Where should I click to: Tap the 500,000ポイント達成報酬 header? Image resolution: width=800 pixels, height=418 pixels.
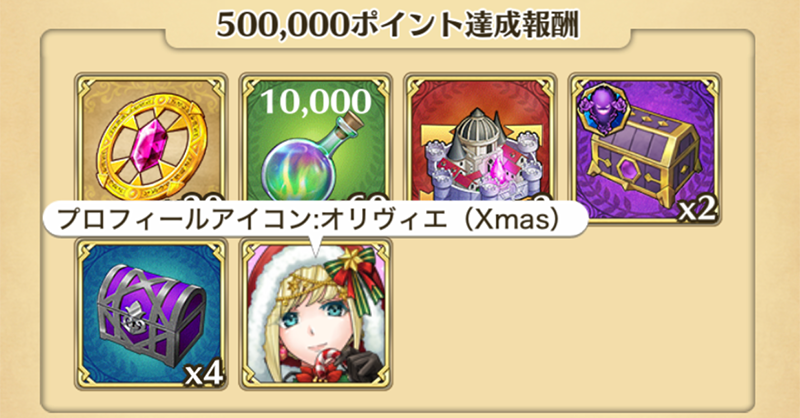click(397, 25)
